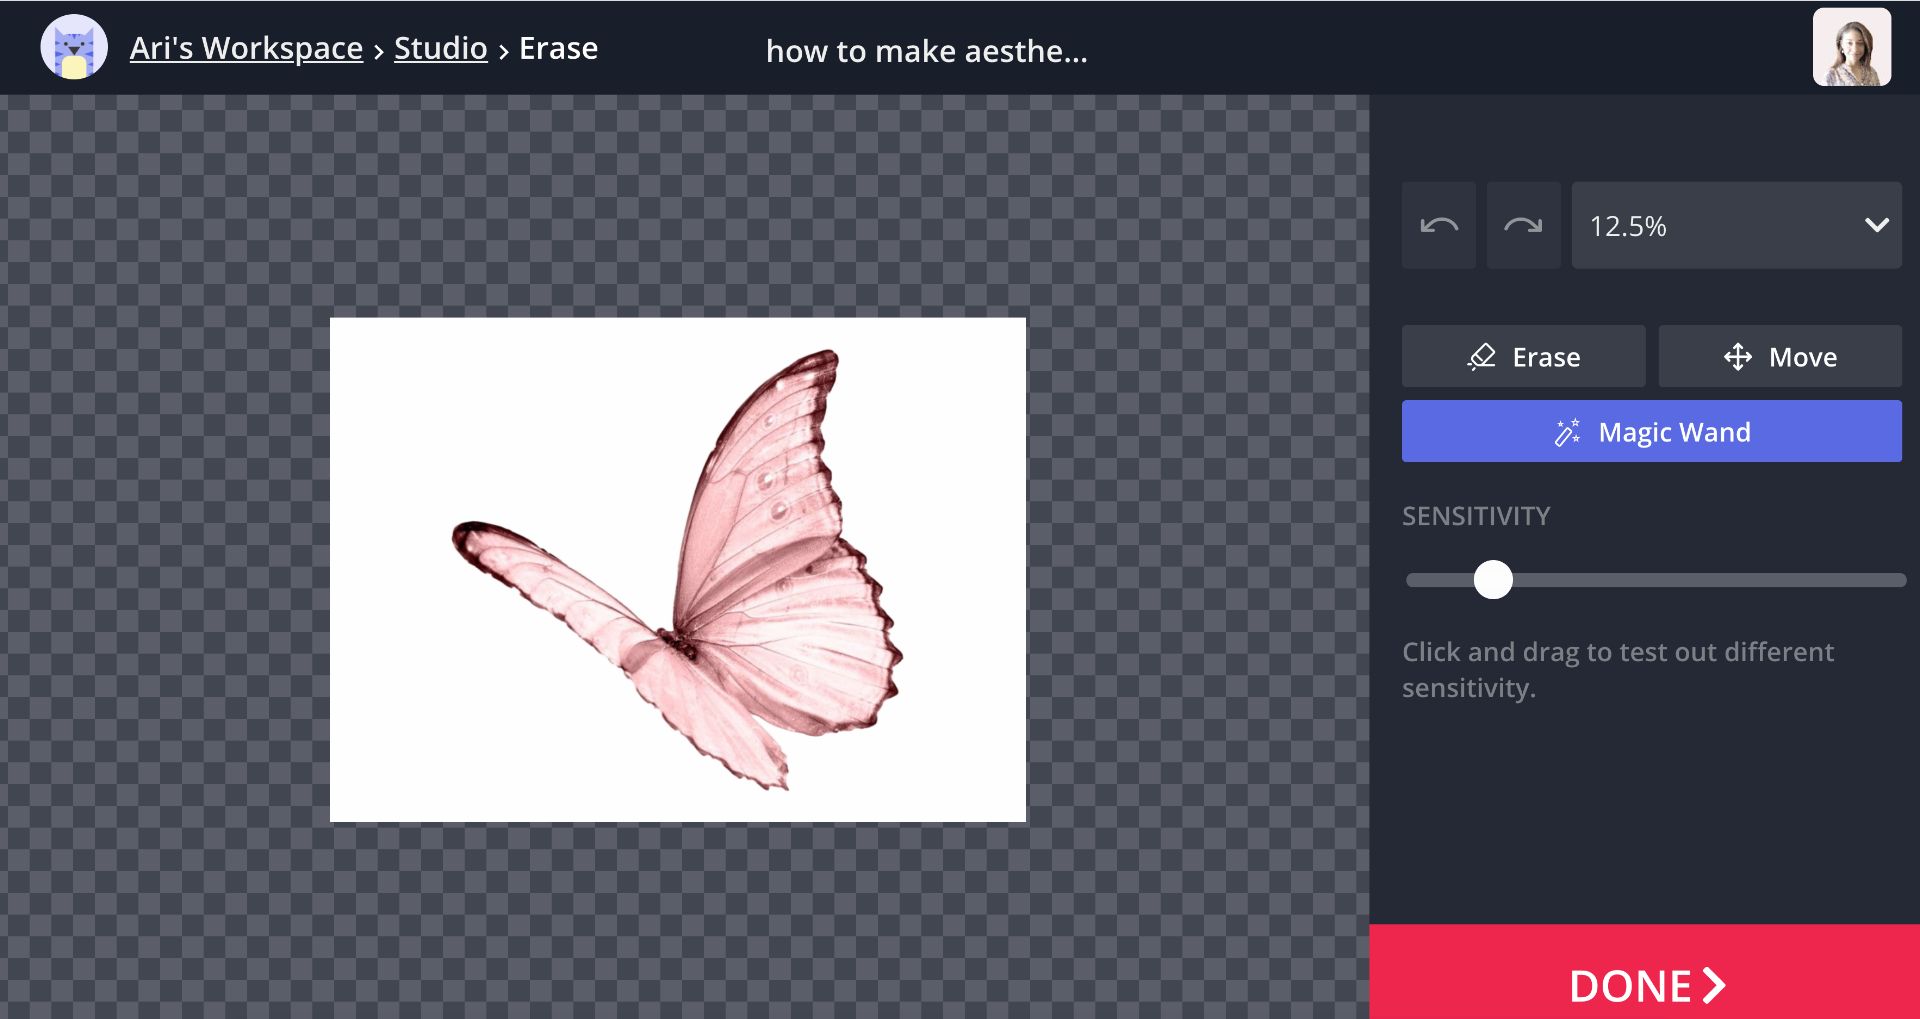Click the Sensitivity slider handle
Screen dimensions: 1920x1019
pyautogui.click(x=1493, y=580)
